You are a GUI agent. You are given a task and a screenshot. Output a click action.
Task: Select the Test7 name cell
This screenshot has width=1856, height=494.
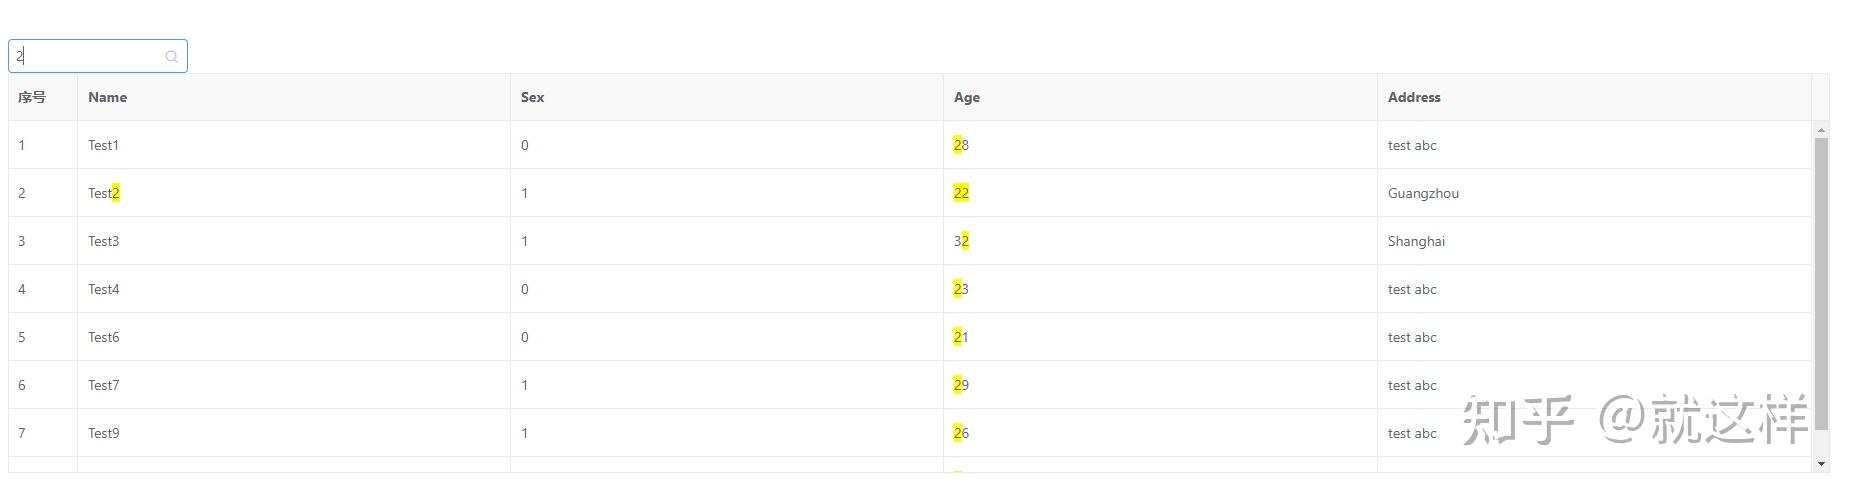[x=103, y=385]
